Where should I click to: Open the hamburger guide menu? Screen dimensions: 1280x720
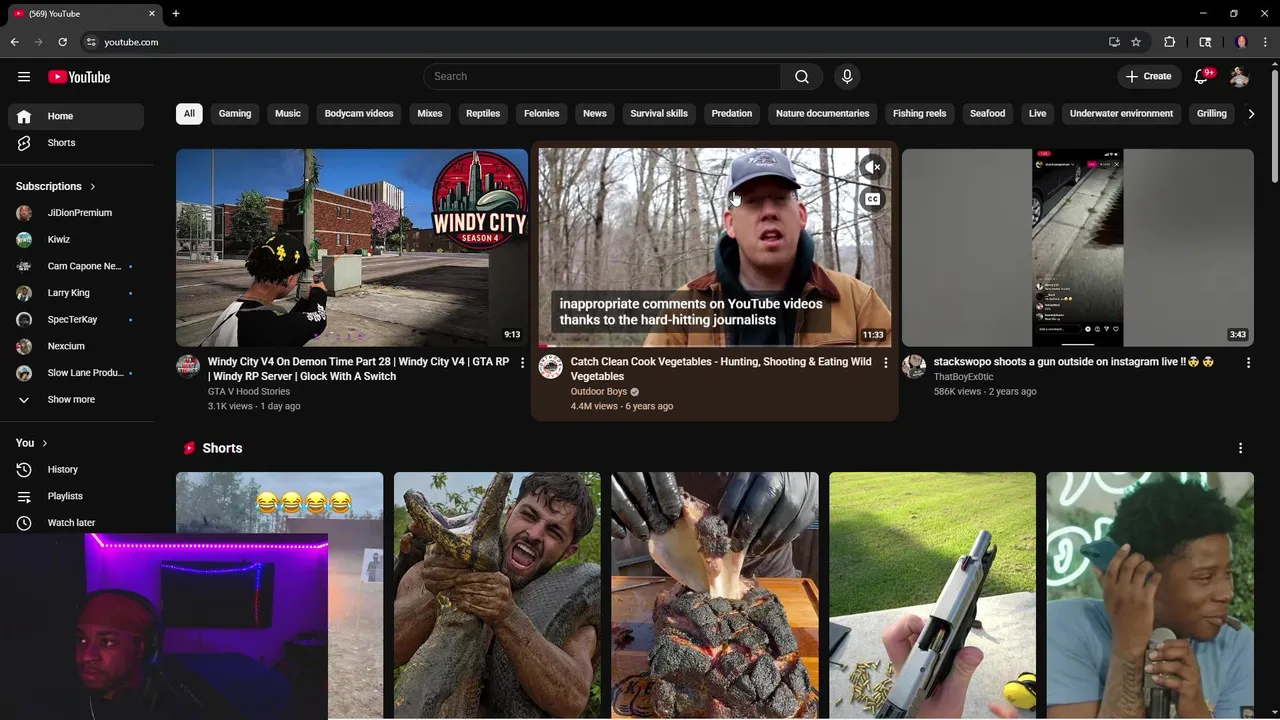click(24, 77)
